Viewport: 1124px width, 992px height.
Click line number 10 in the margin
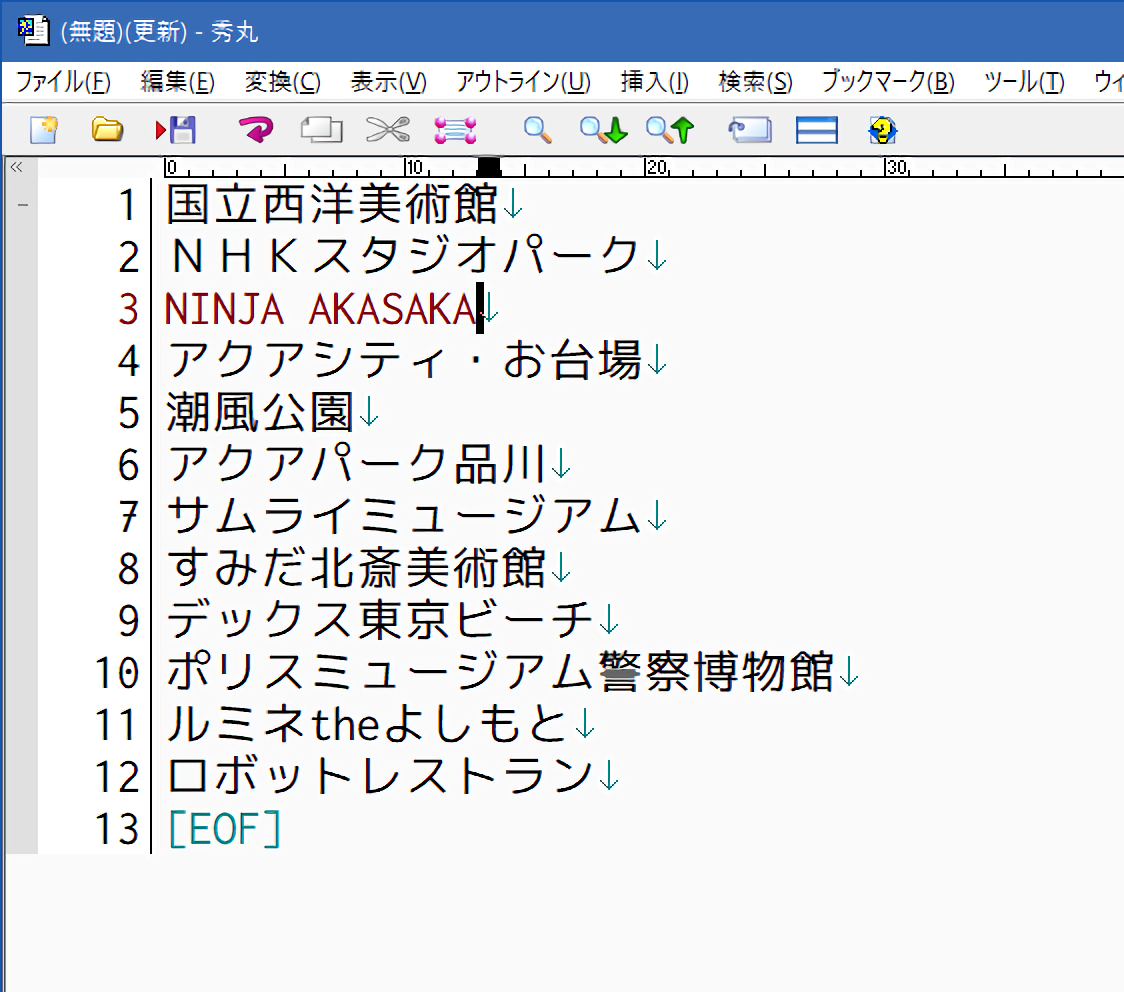click(x=118, y=672)
